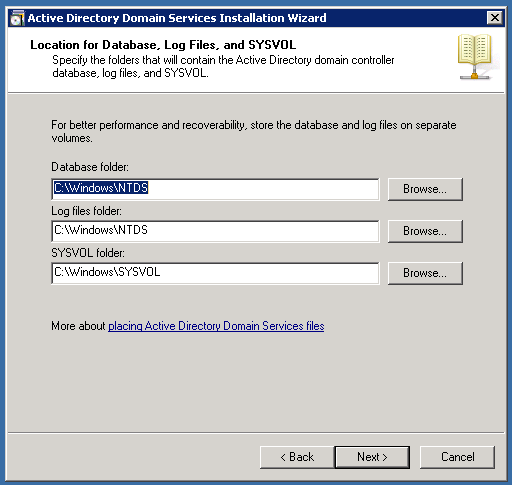Click the performance and recoverability tip text
This screenshot has width=512, height=485.
(254, 131)
